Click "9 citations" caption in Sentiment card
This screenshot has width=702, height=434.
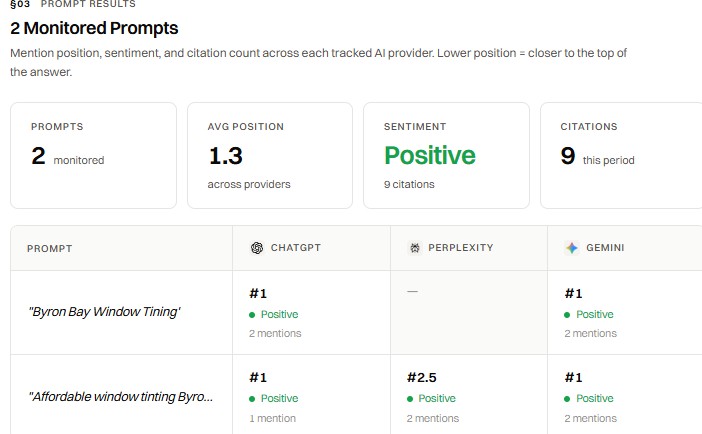[409, 185]
